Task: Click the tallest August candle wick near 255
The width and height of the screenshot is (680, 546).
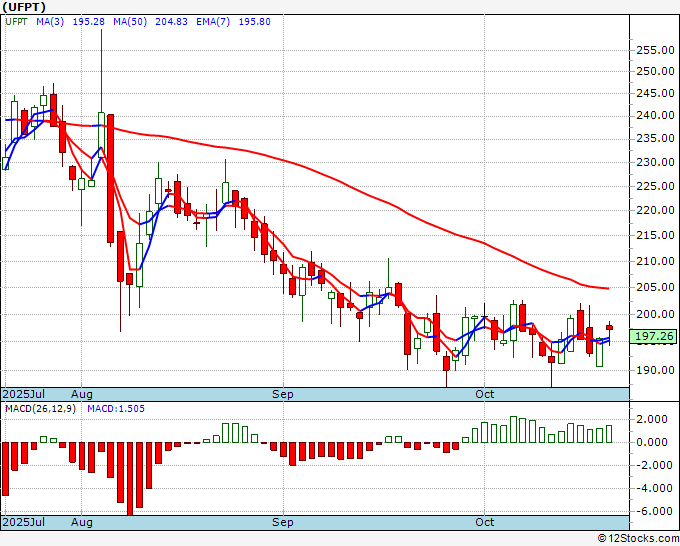Action: click(x=101, y=71)
